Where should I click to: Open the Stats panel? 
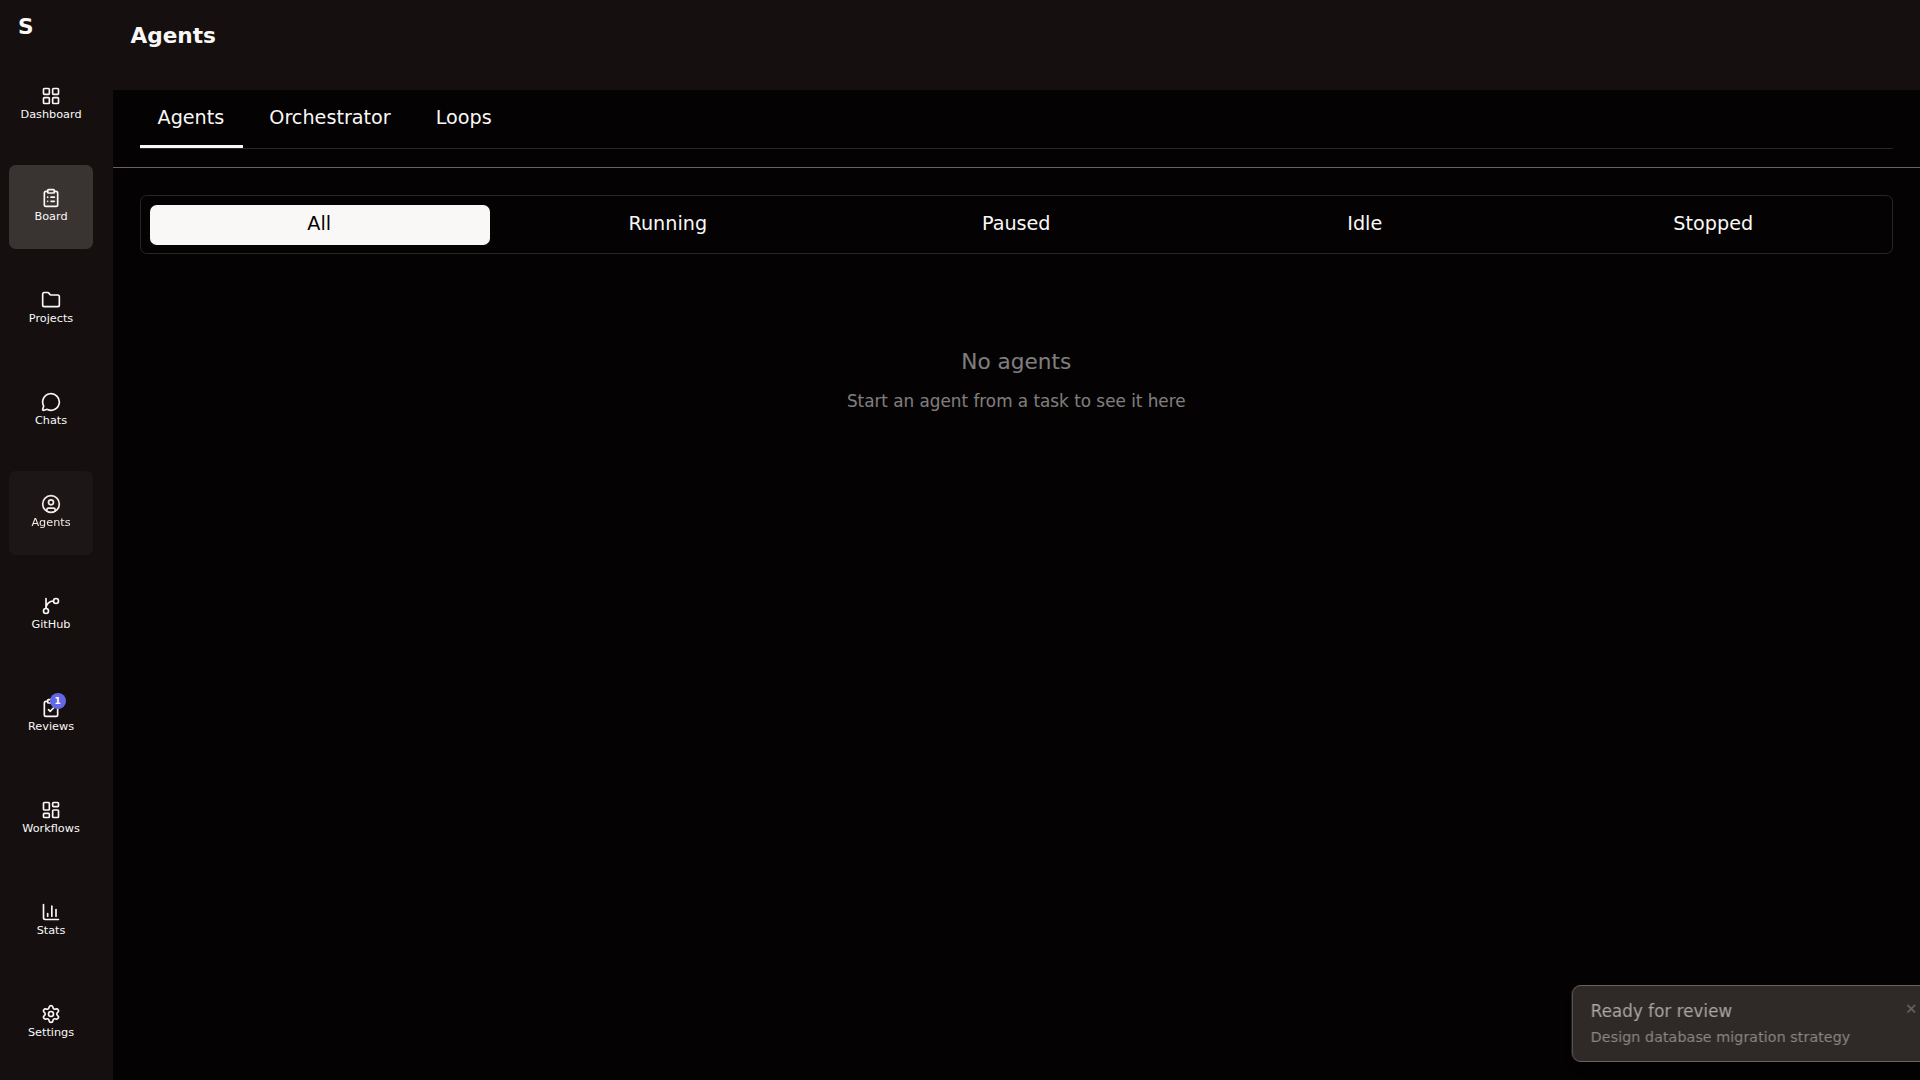[x=50, y=919]
